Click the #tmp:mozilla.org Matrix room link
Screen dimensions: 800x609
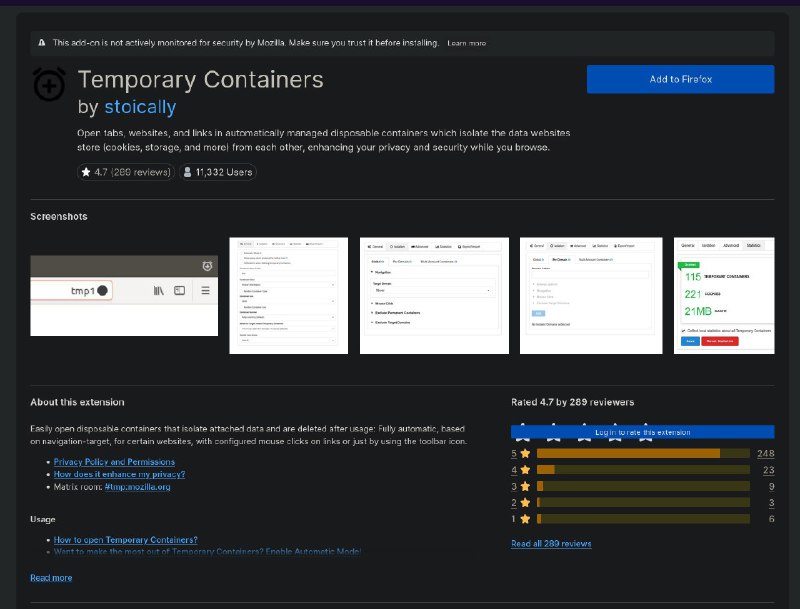[x=135, y=489]
